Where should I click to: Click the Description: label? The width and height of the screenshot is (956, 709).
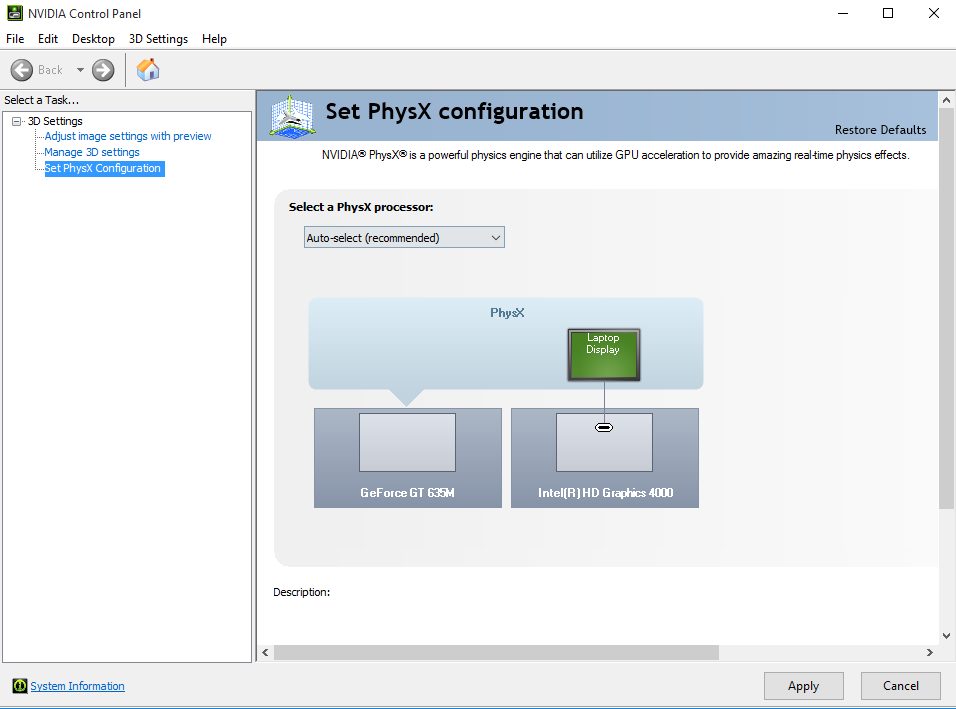tap(301, 592)
